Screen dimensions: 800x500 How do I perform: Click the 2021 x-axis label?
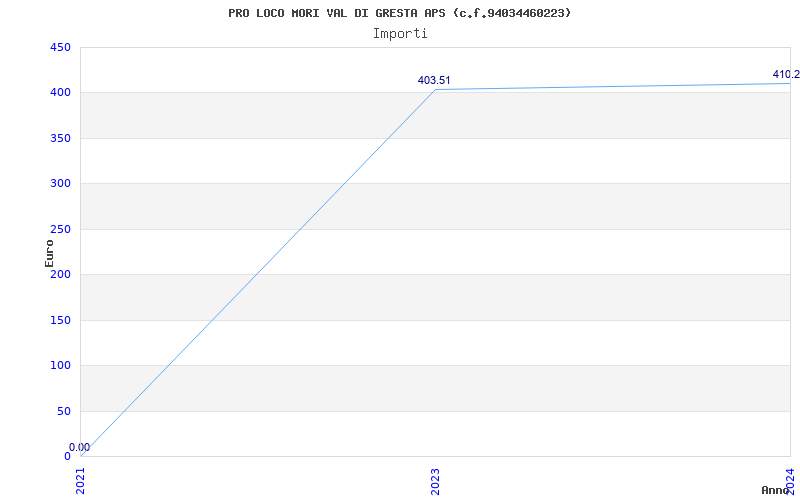[x=81, y=481]
